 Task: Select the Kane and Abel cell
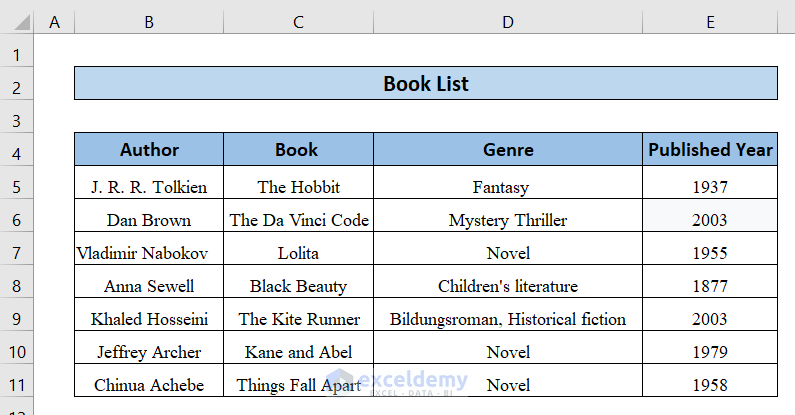tap(299, 352)
